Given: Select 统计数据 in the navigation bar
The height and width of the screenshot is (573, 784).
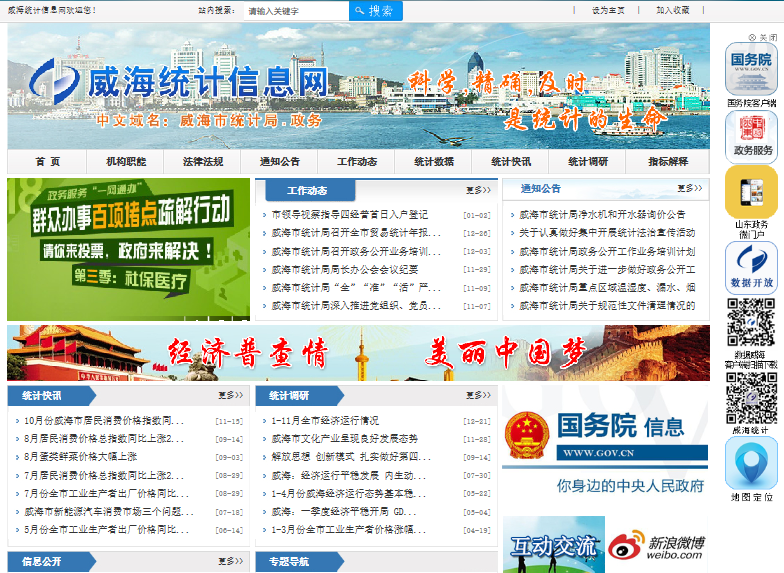Looking at the screenshot, I should pyautogui.click(x=435, y=162).
